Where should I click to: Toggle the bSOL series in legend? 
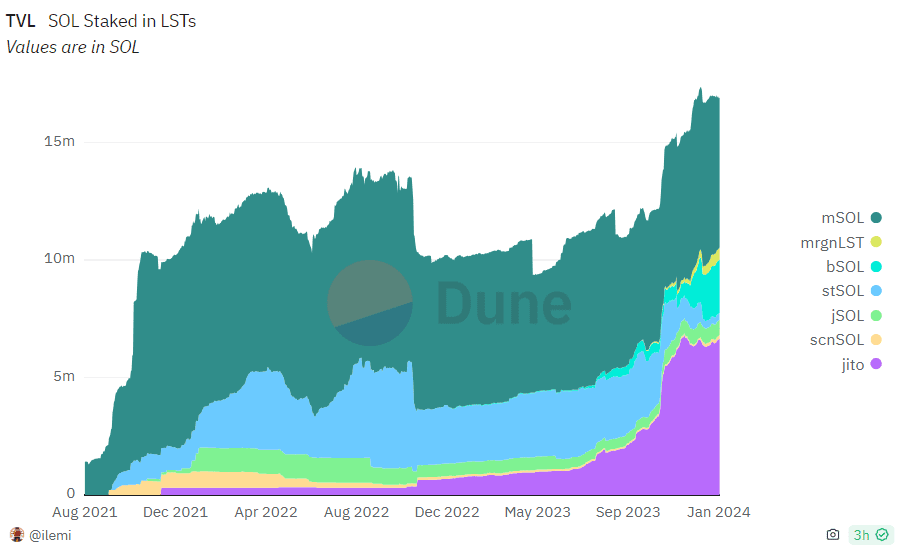[x=876, y=267]
